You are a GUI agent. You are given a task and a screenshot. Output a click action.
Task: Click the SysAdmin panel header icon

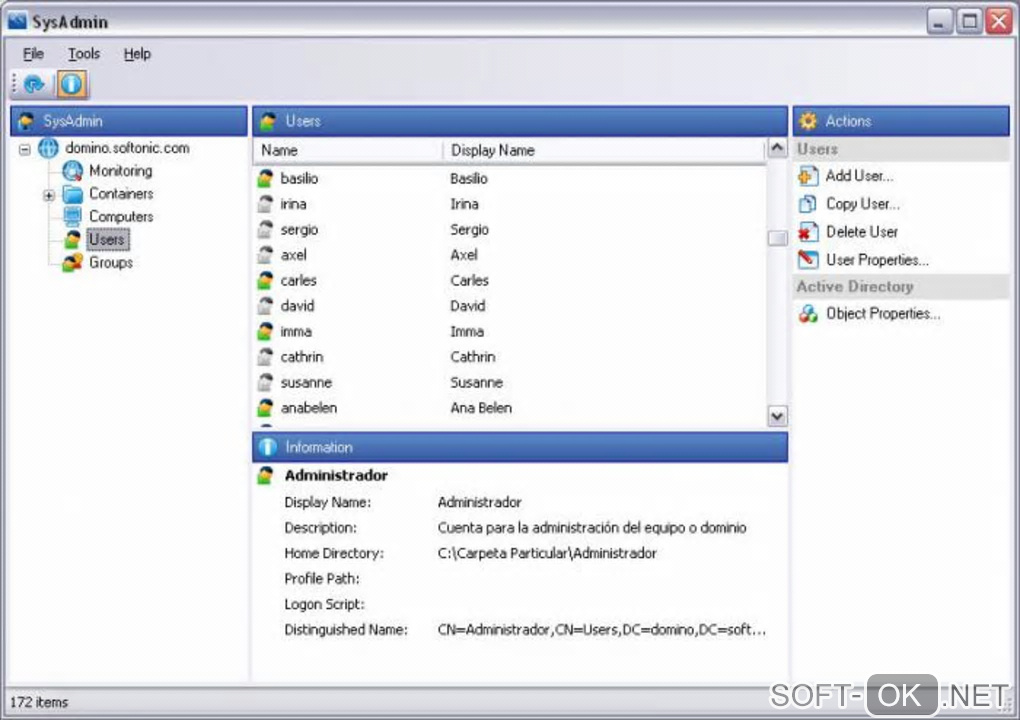point(26,121)
